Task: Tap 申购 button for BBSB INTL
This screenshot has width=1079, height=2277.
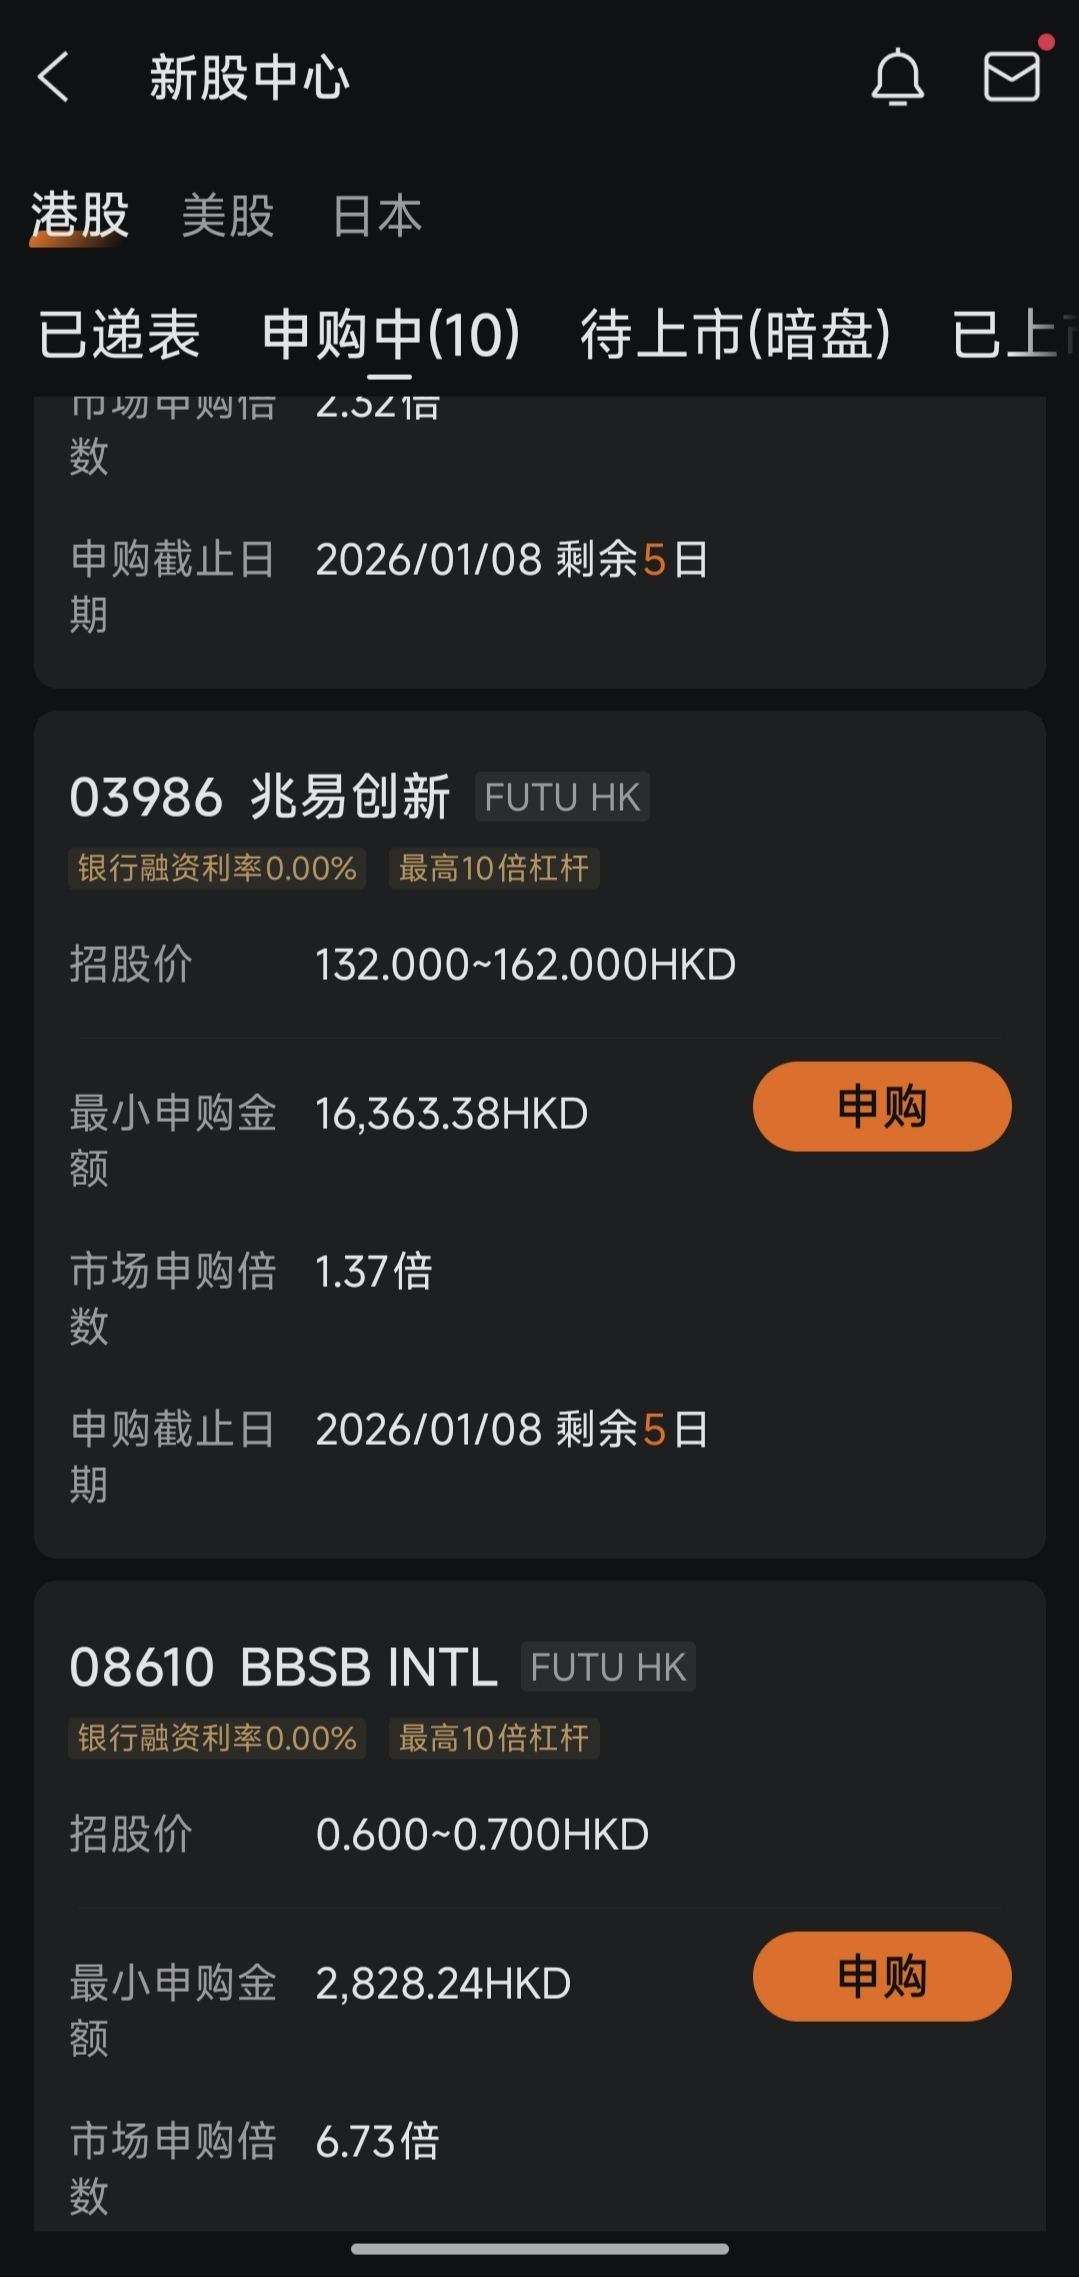Action: click(881, 1976)
